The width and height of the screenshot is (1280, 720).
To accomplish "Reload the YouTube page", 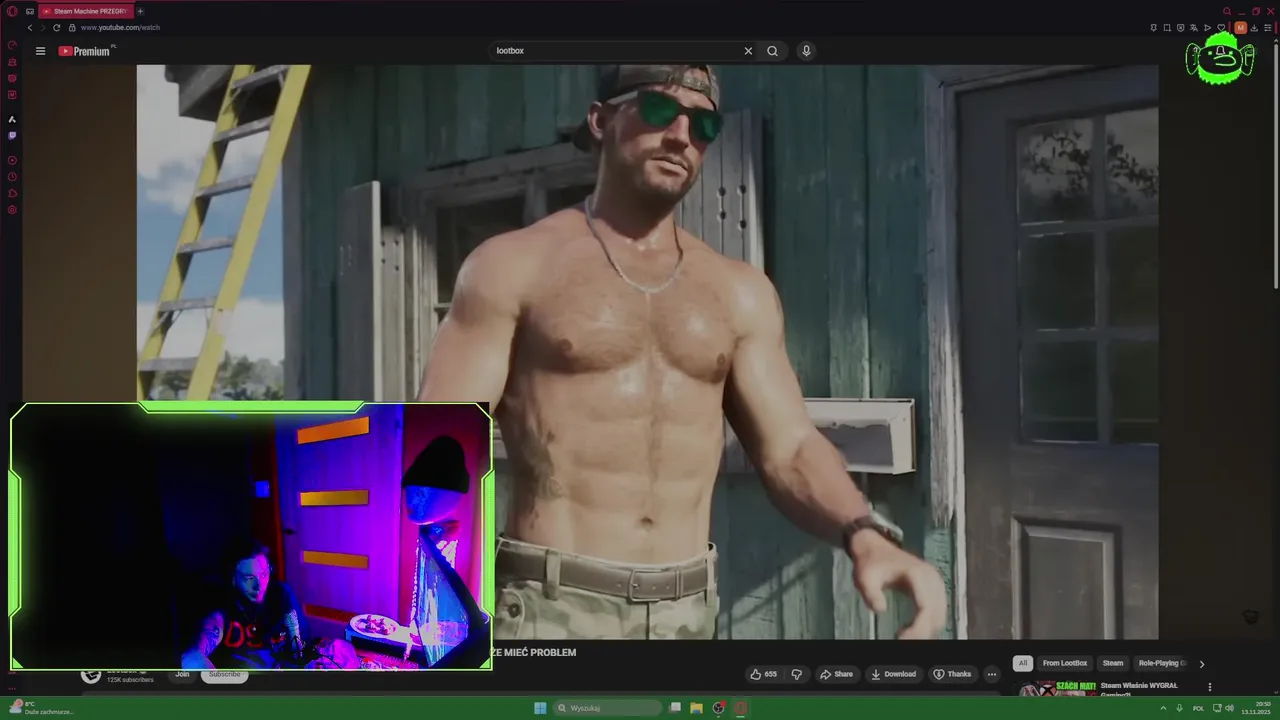I will 56,27.
